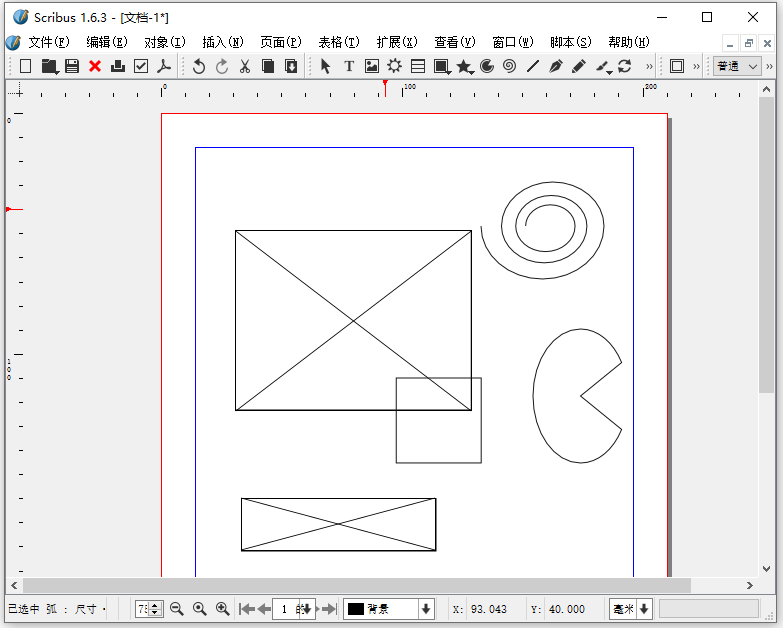Screen dimensions: 783x628
Task: Select the Image Frame tool
Action: pos(372,66)
